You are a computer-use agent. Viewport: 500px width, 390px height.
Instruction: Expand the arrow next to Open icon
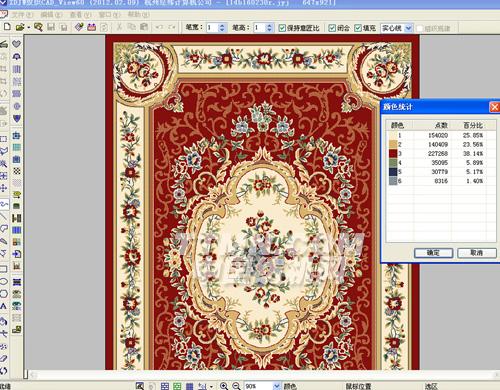coord(29,27)
